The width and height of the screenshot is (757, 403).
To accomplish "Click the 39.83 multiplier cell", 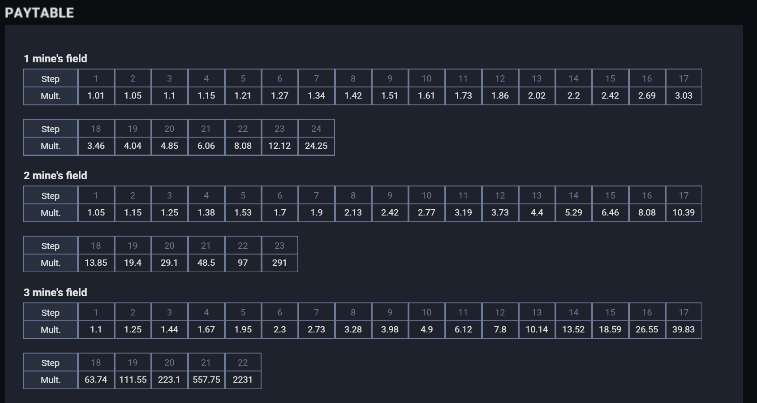I will click(683, 330).
